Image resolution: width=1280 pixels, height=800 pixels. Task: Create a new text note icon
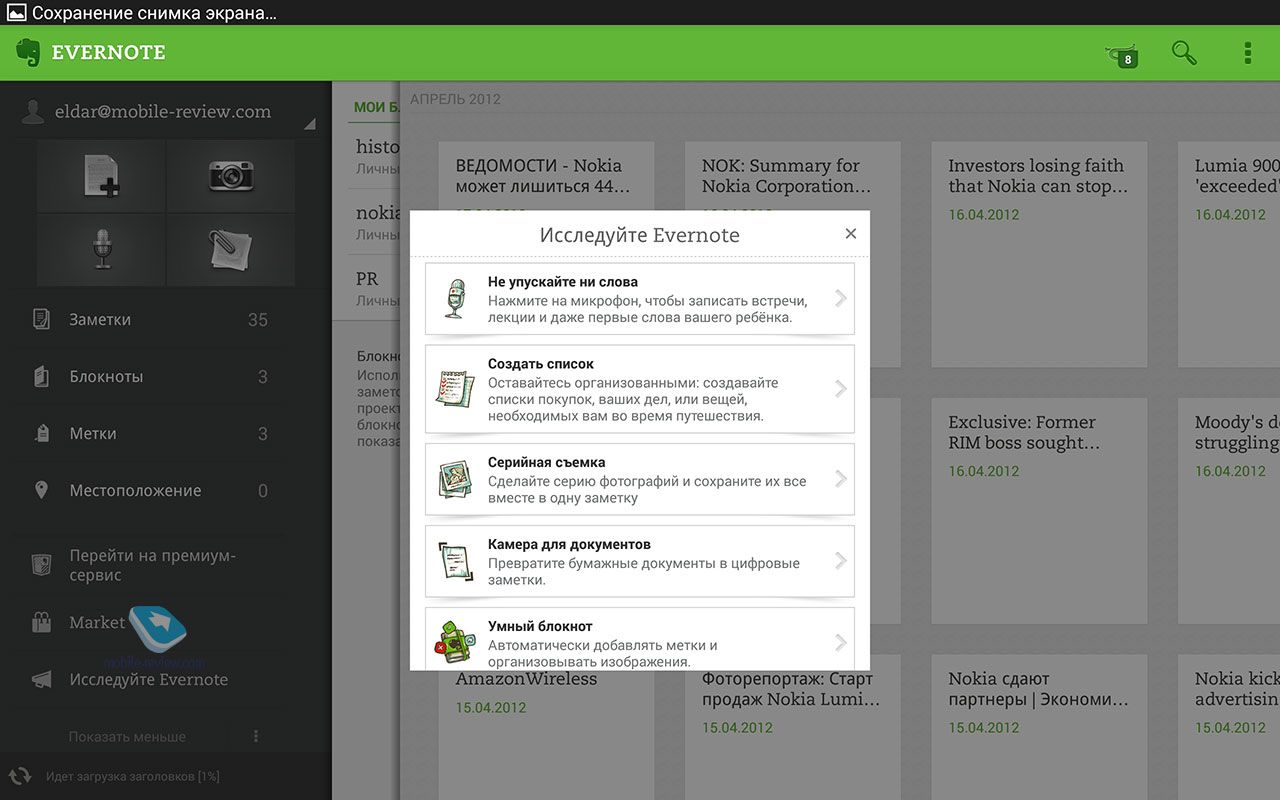[101, 176]
